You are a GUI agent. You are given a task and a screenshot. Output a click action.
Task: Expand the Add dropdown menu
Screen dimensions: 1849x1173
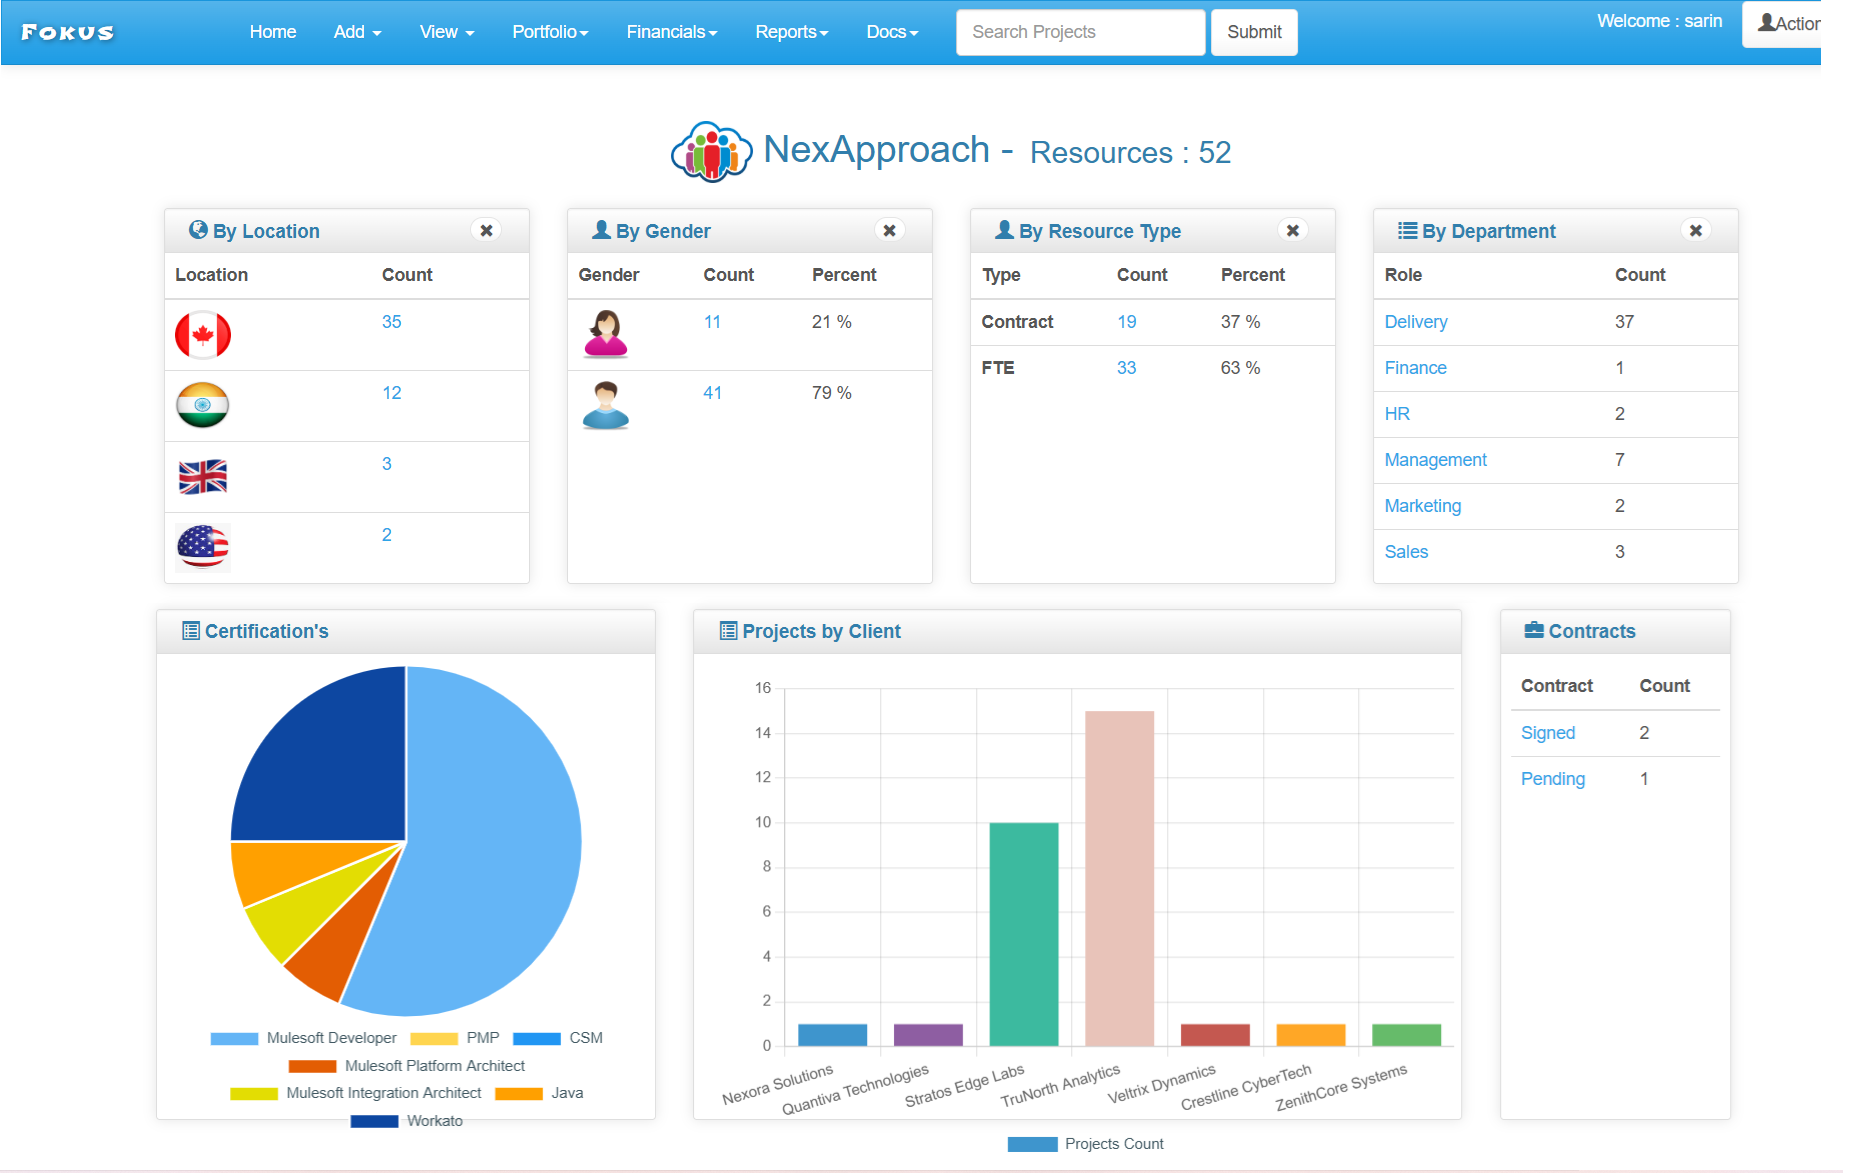[x=357, y=32]
